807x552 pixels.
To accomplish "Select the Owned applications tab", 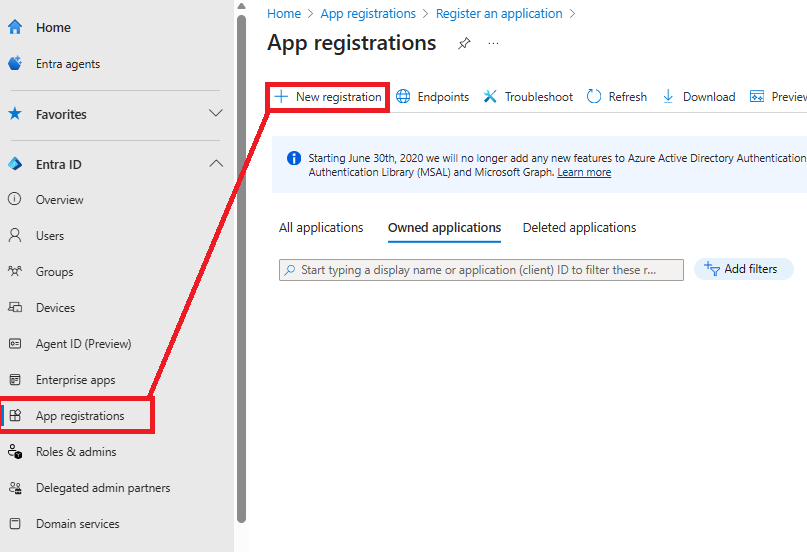I will click(444, 228).
